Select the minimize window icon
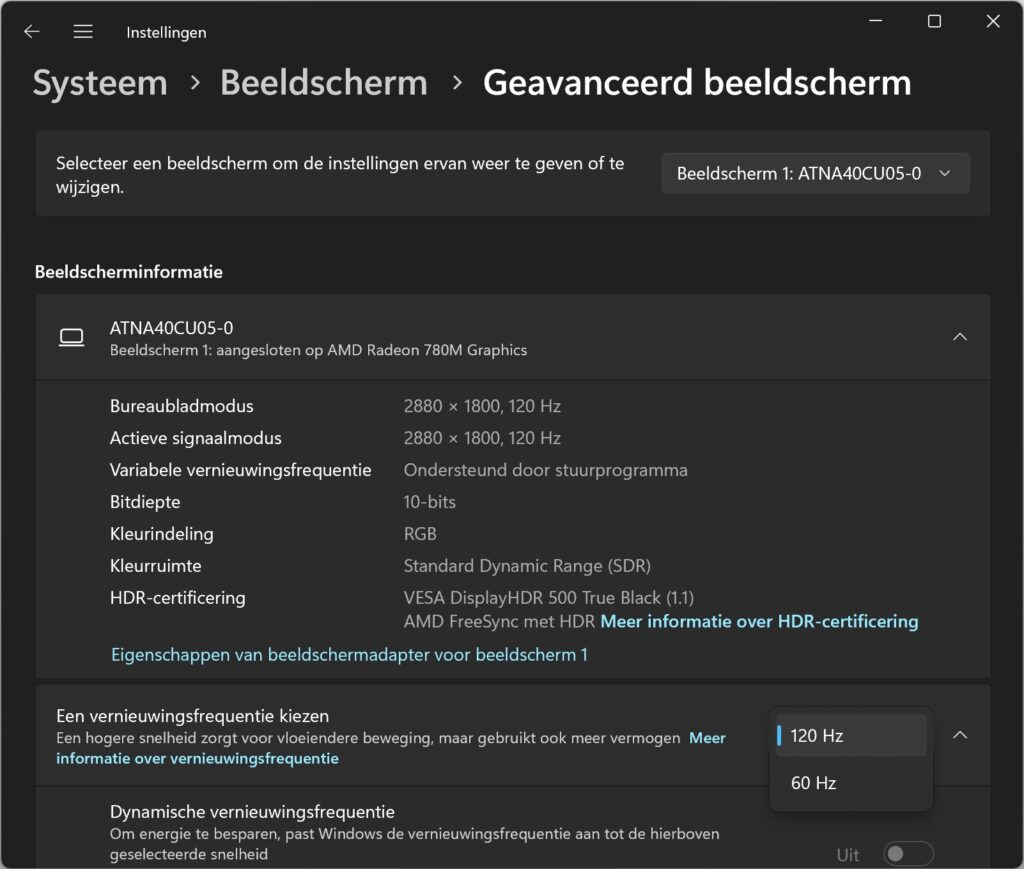Viewport: 1024px width, 869px height. pos(874,20)
